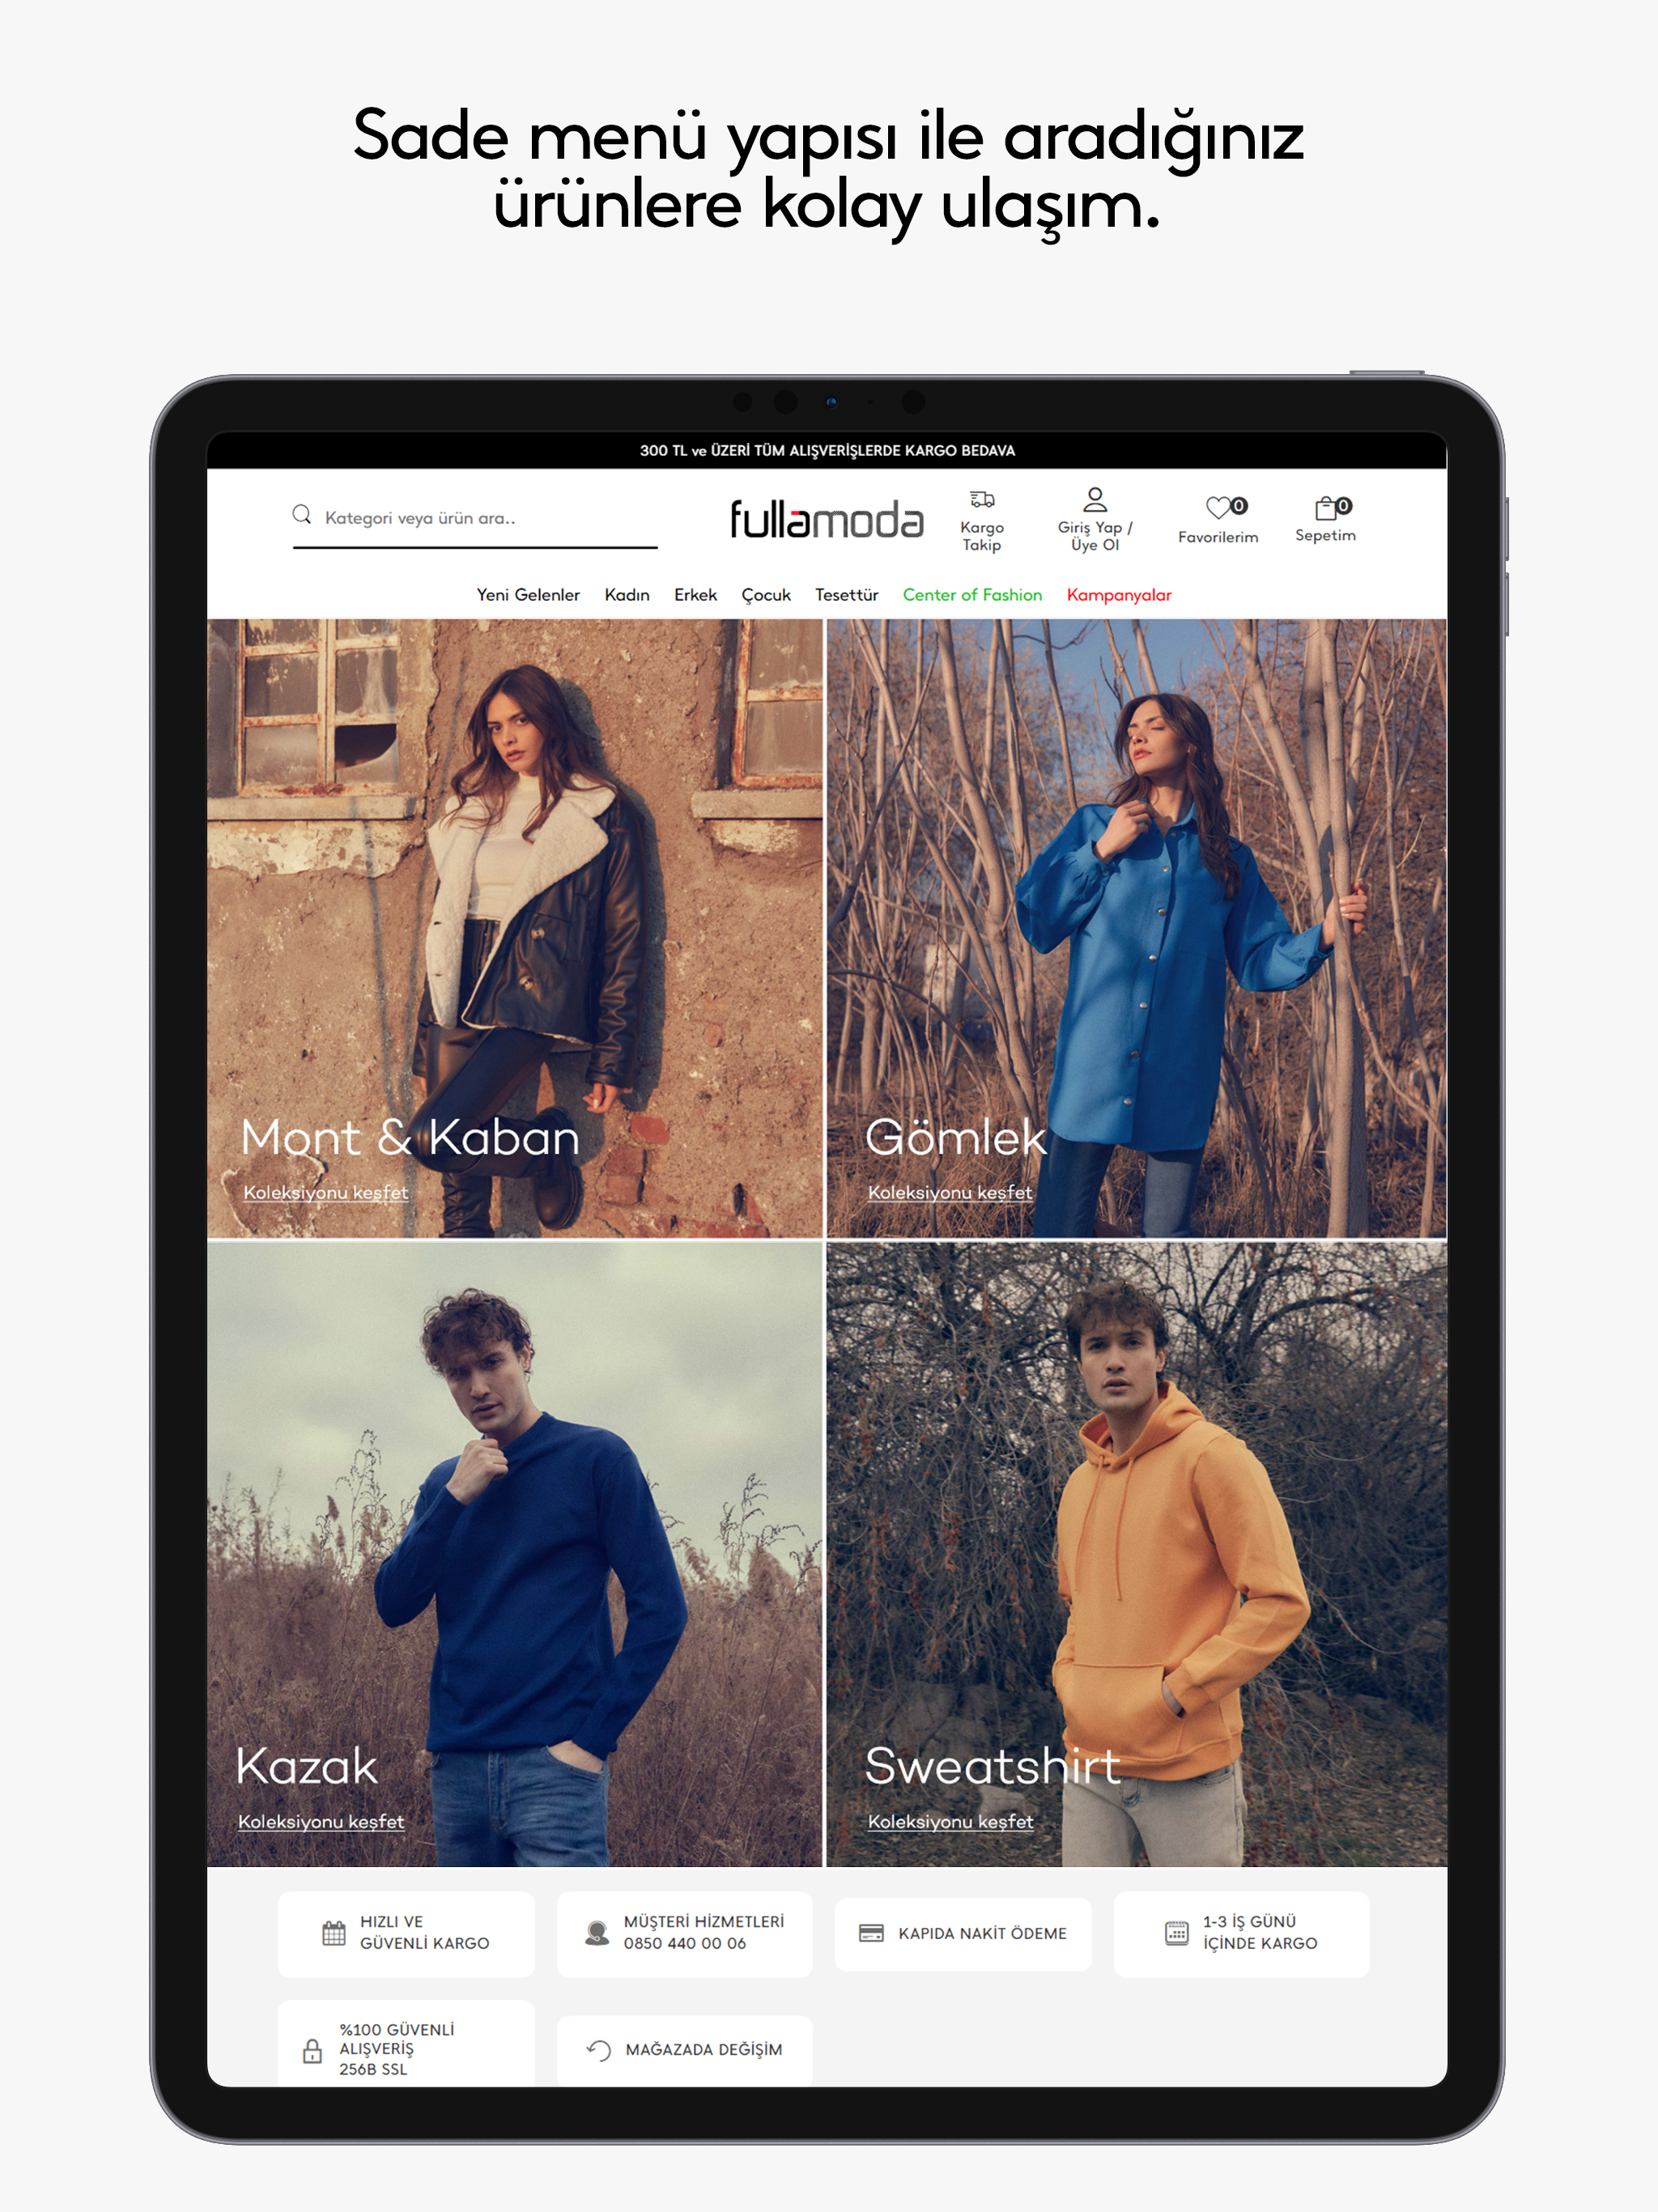Open Favorilerim heart icon
The image size is (1658, 2212).
[x=1218, y=508]
